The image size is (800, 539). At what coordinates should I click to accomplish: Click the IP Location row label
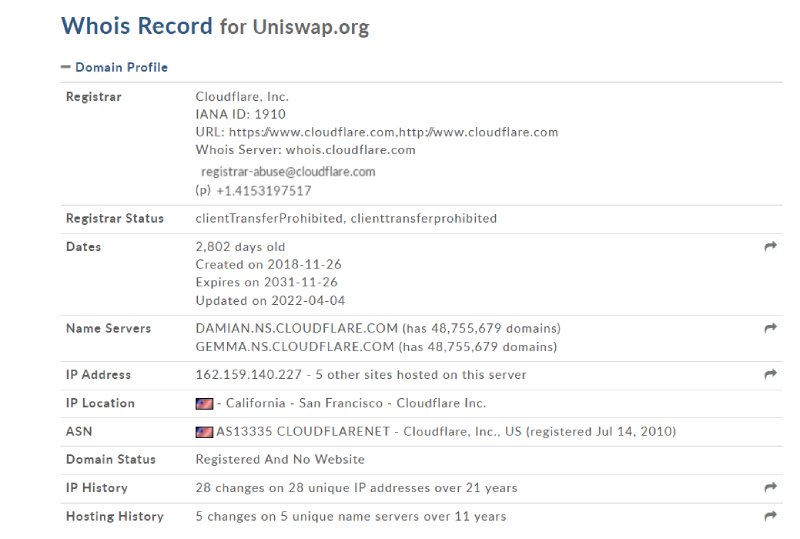[100, 403]
